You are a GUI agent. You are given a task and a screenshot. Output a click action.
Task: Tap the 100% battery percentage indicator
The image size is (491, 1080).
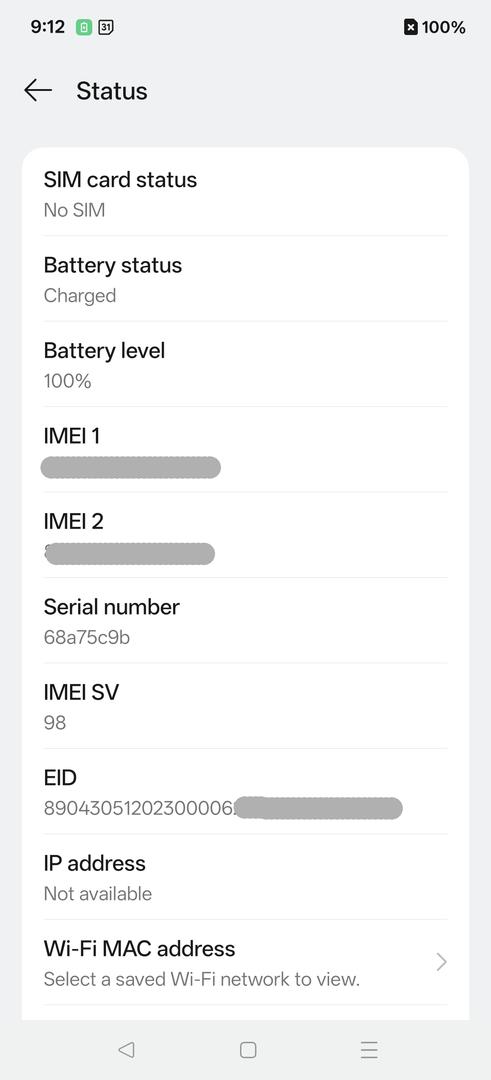pyautogui.click(x=443, y=28)
